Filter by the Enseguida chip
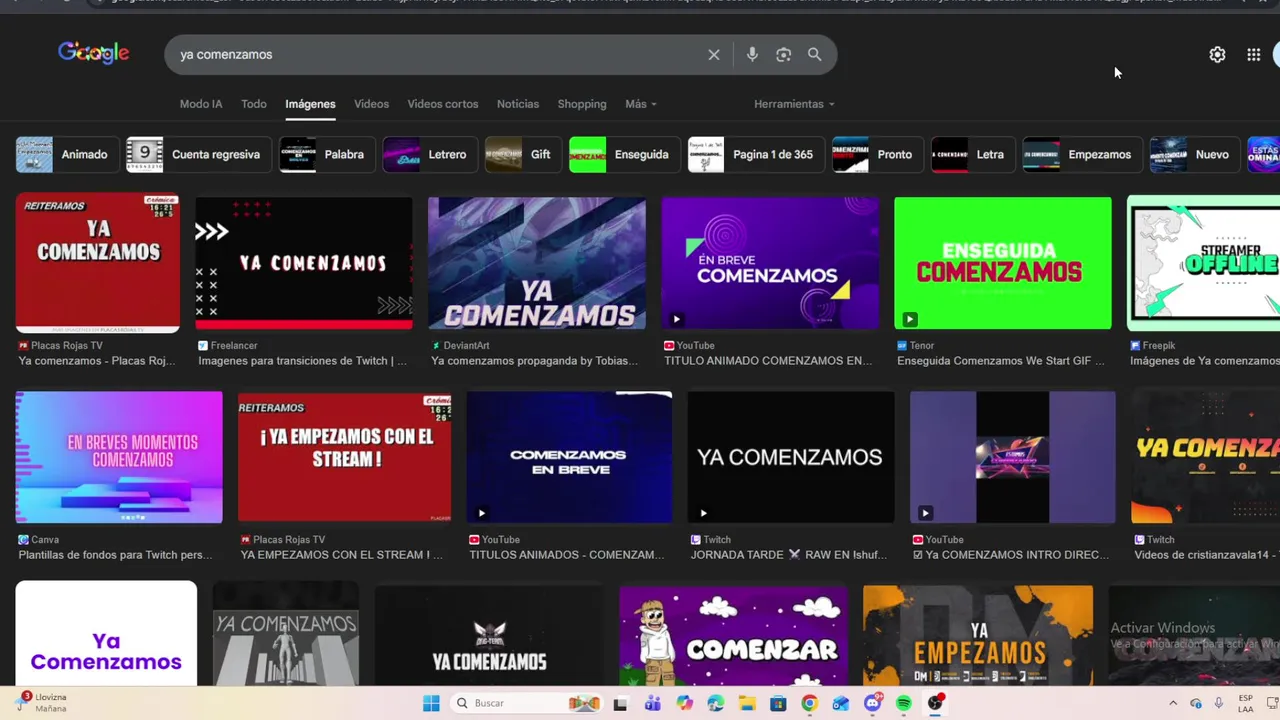This screenshot has width=1280, height=720. 623,155
